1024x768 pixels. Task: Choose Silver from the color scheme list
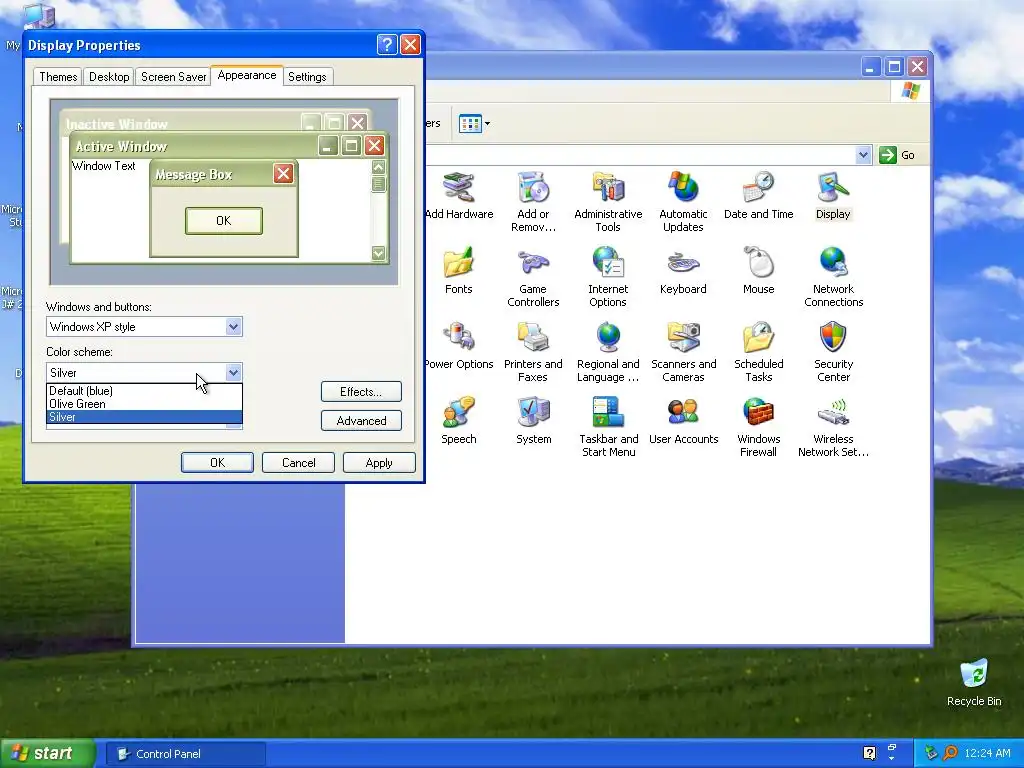144,417
